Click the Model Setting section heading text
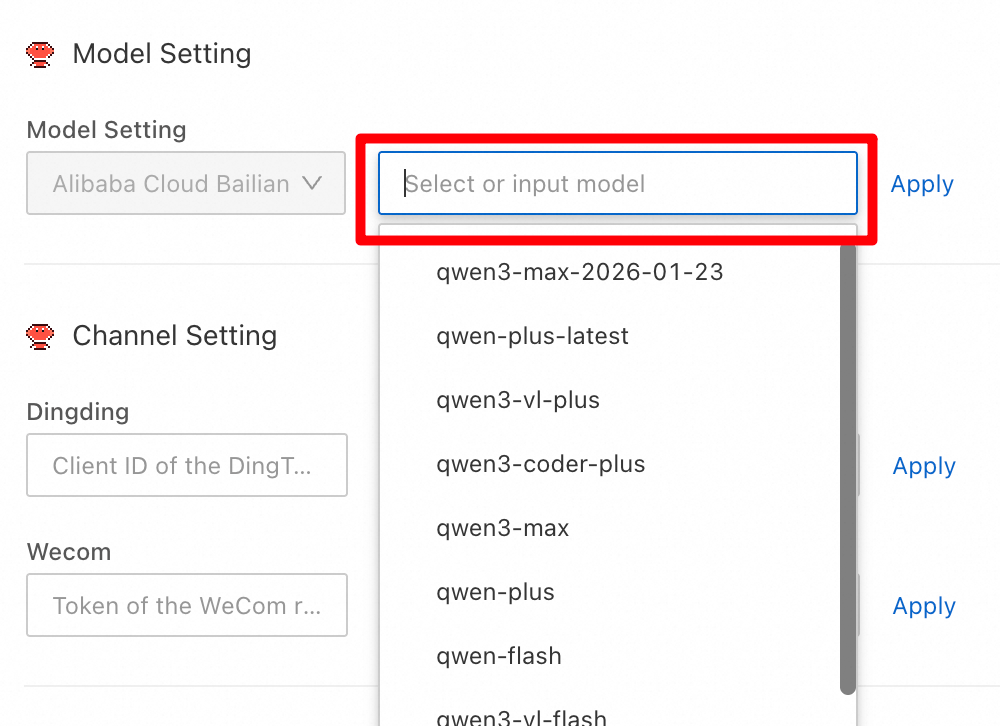 coord(162,54)
